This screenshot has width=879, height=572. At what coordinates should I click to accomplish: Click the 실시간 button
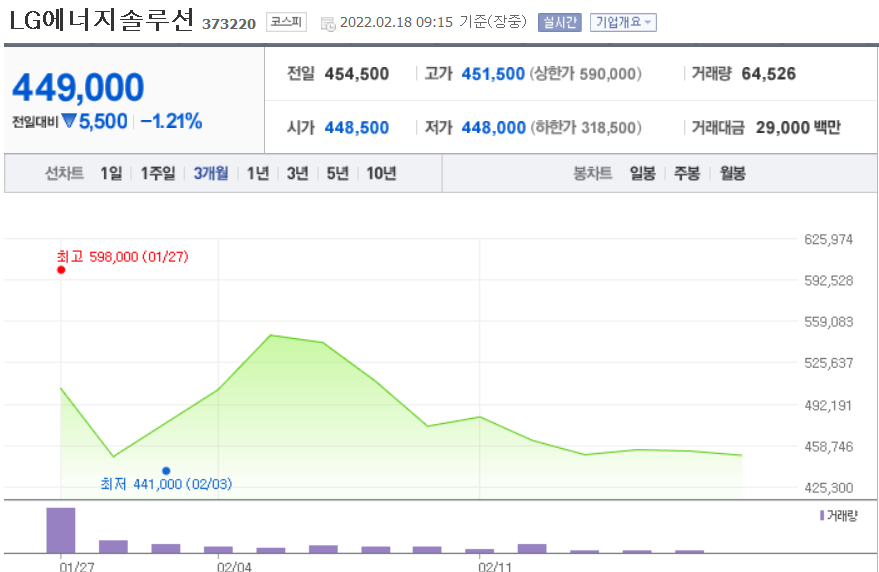[x=559, y=22]
